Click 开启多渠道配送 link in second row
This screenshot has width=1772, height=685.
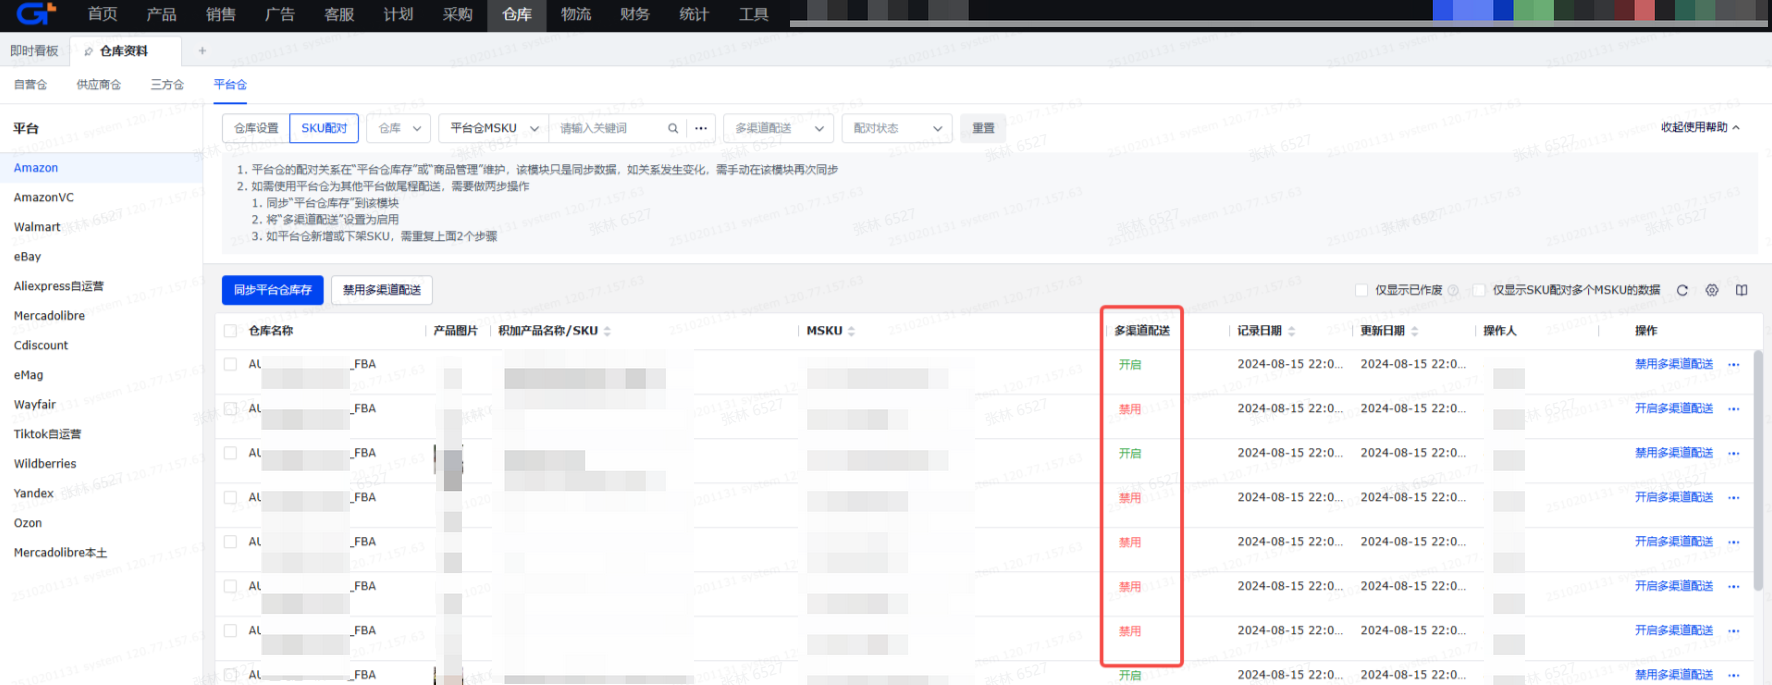coord(1674,408)
